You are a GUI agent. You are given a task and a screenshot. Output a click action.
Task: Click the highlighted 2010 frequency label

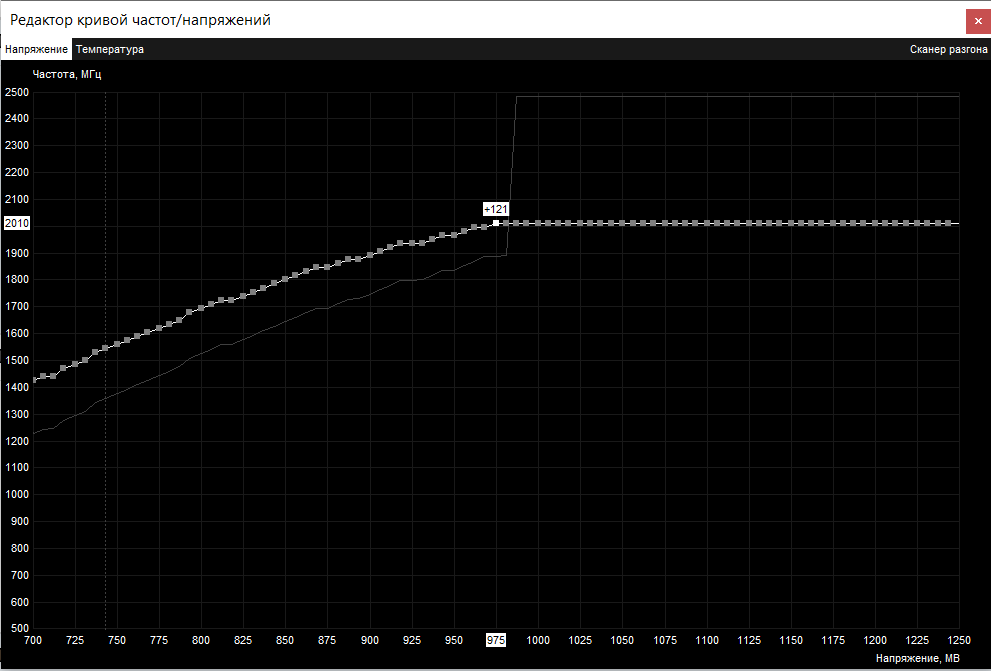pos(16,223)
